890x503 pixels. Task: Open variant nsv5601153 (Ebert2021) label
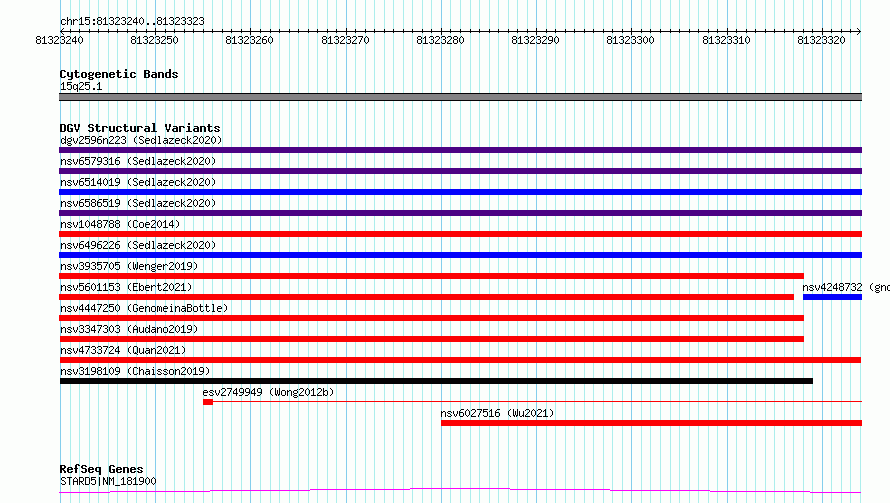click(x=126, y=287)
